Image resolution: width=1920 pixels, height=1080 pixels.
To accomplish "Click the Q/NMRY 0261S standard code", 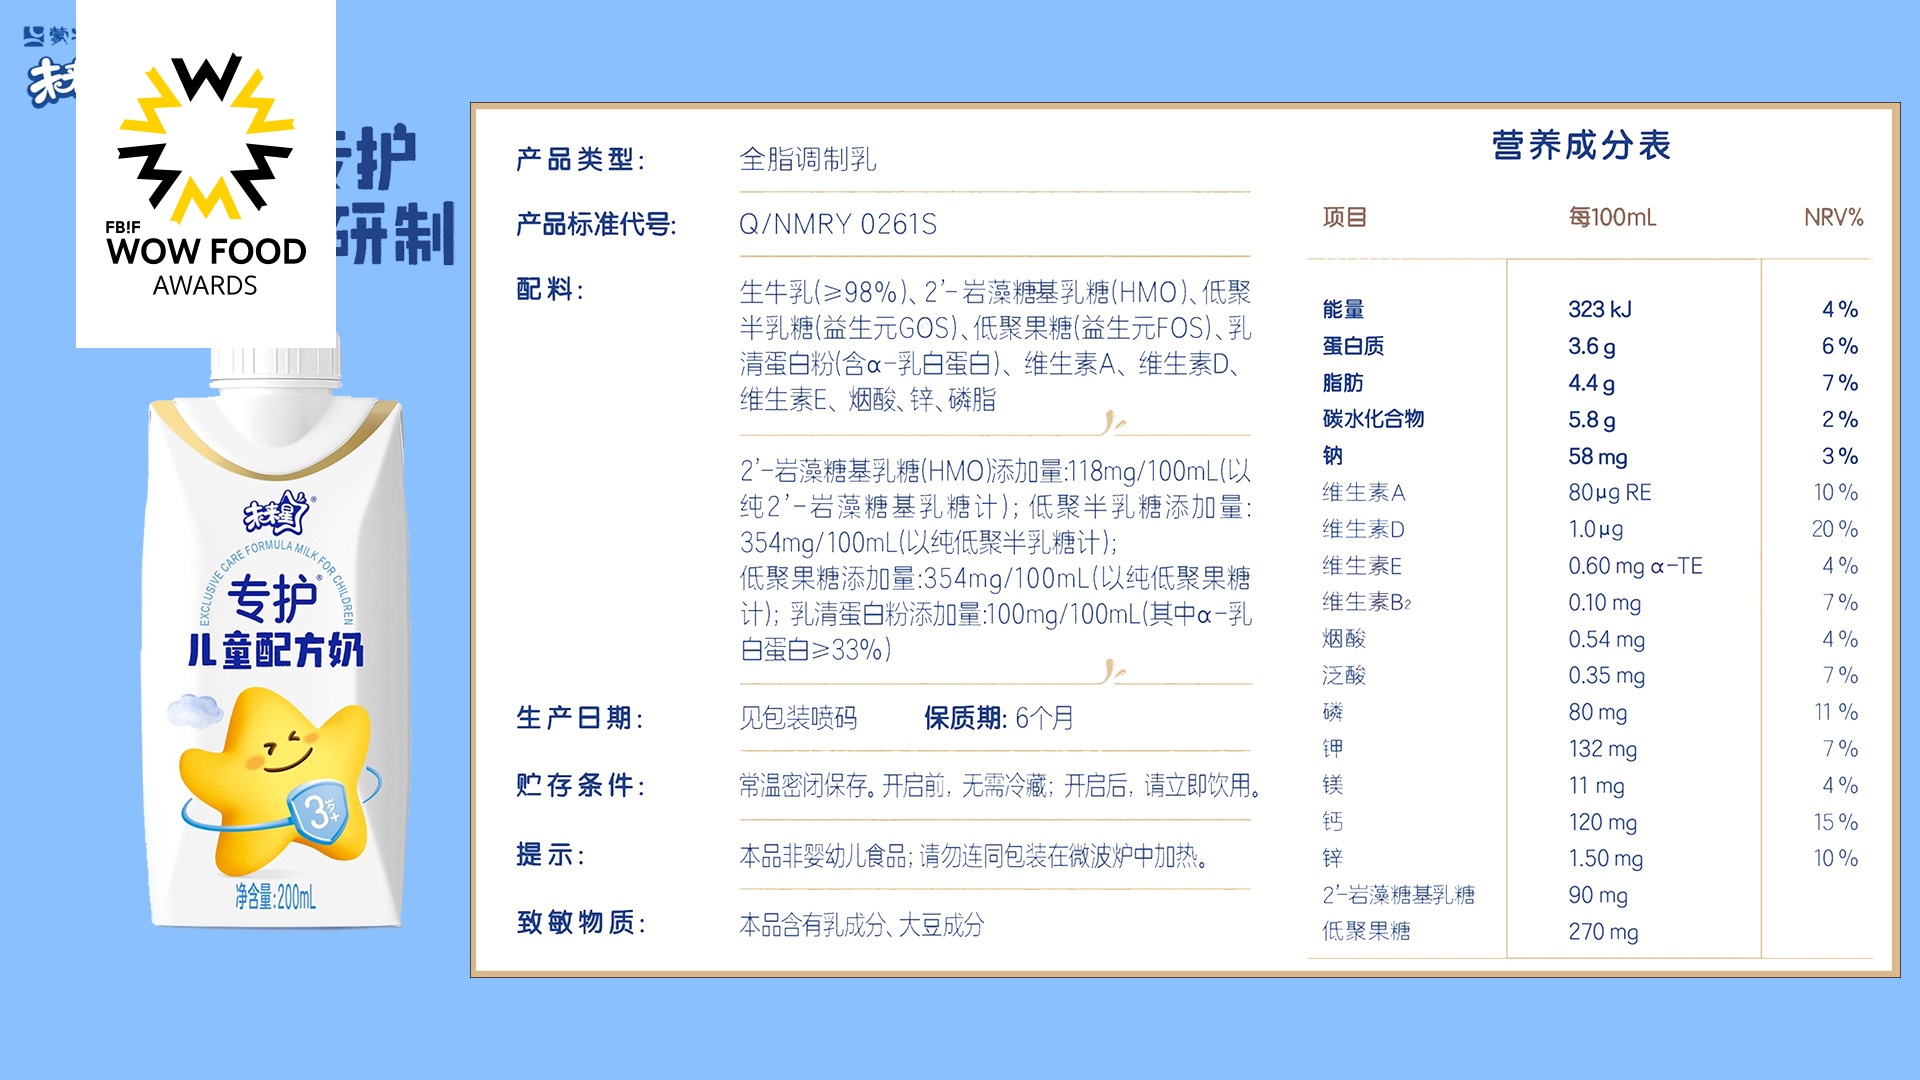I will (x=838, y=224).
